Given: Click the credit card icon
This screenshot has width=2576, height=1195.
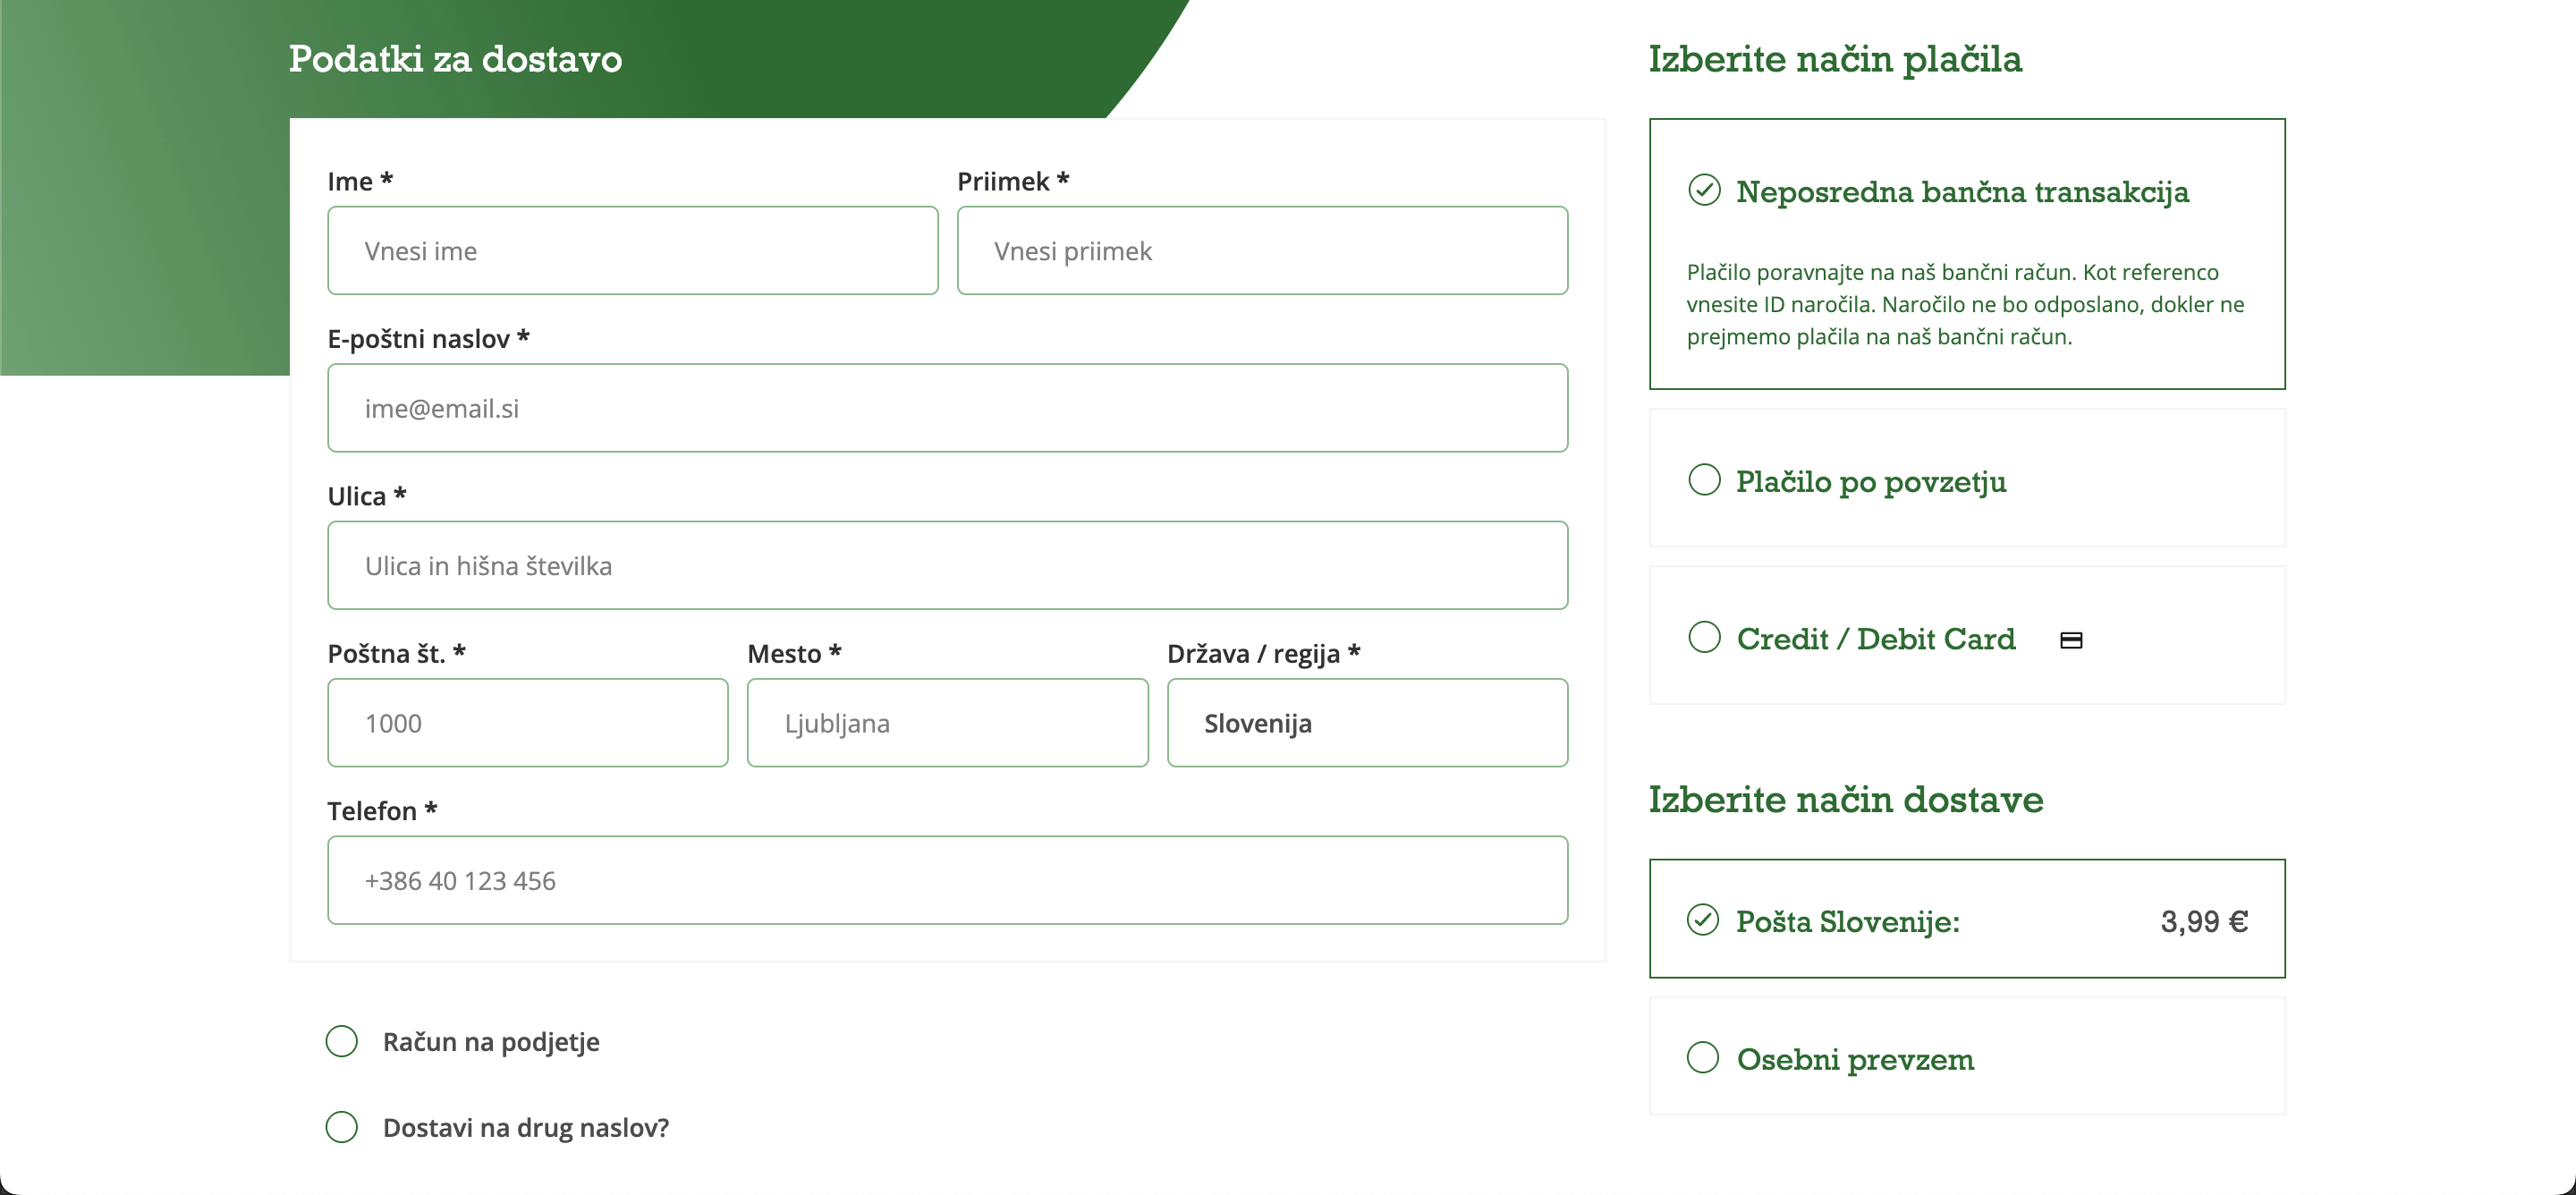Looking at the screenshot, I should coord(2071,640).
